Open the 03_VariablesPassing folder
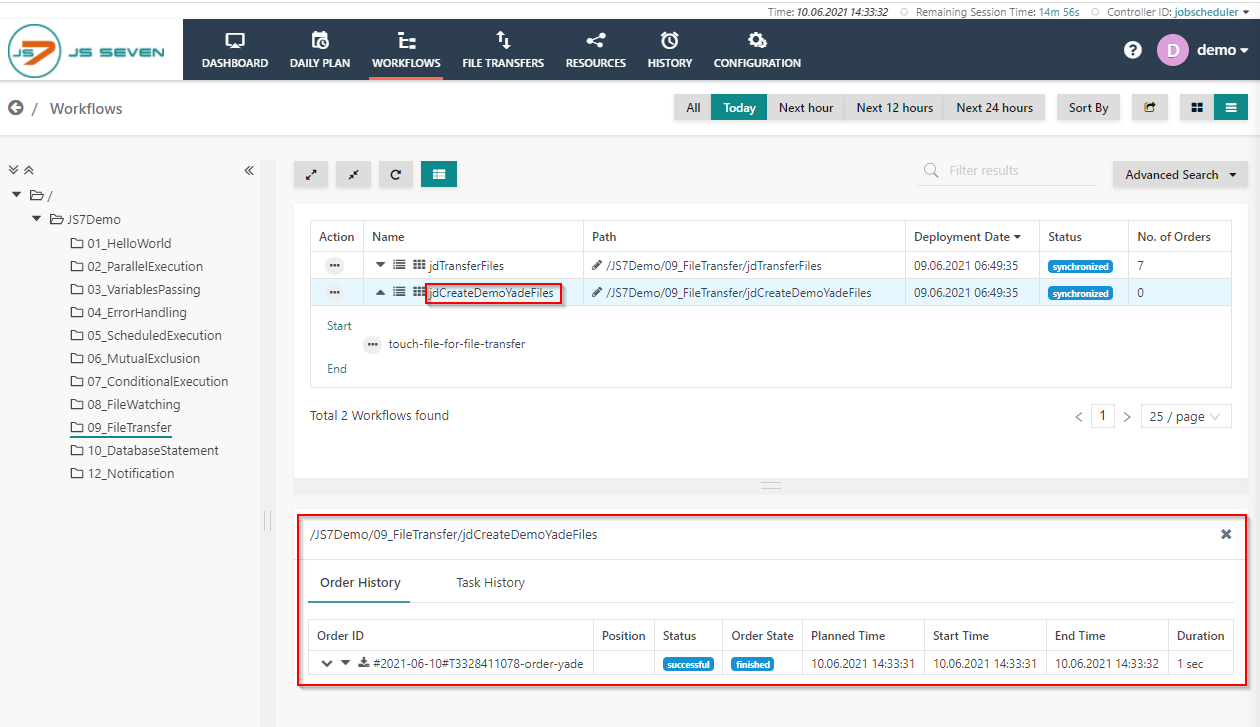Screen dimensions: 1260x727 coord(135,289)
